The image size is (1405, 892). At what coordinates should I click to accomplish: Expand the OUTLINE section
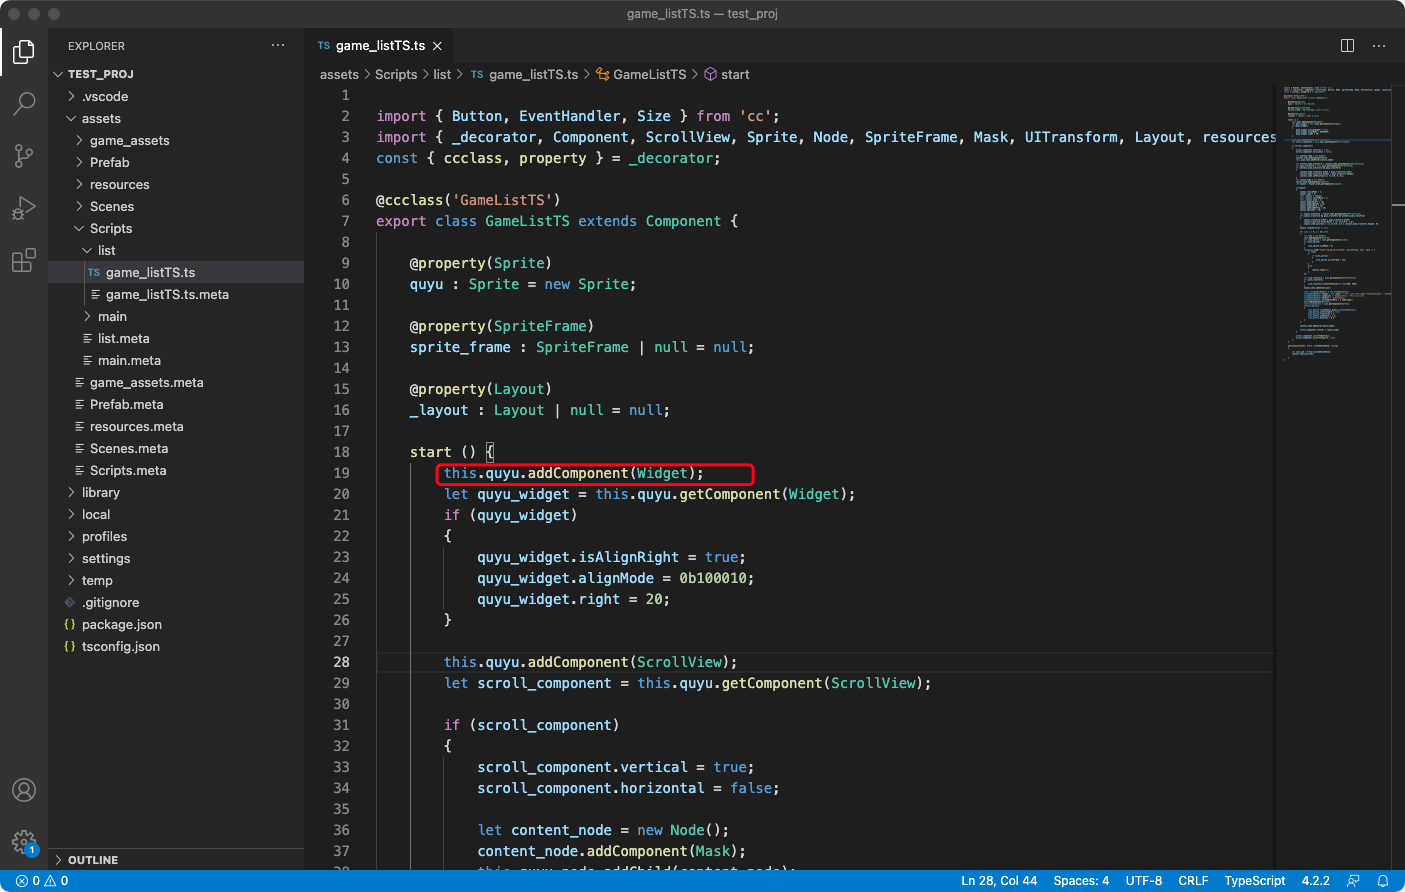click(x=93, y=860)
